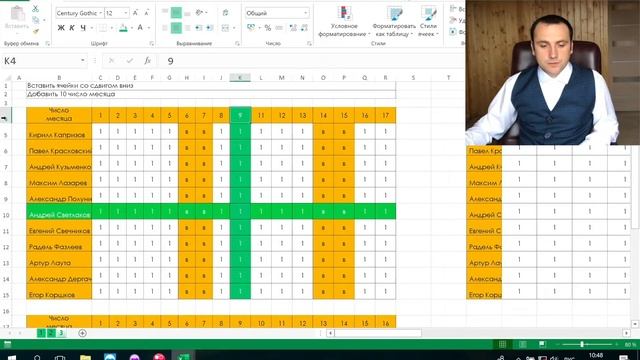Open the Century Gothic font name dropdown
The image size is (640, 360).
coord(100,13)
